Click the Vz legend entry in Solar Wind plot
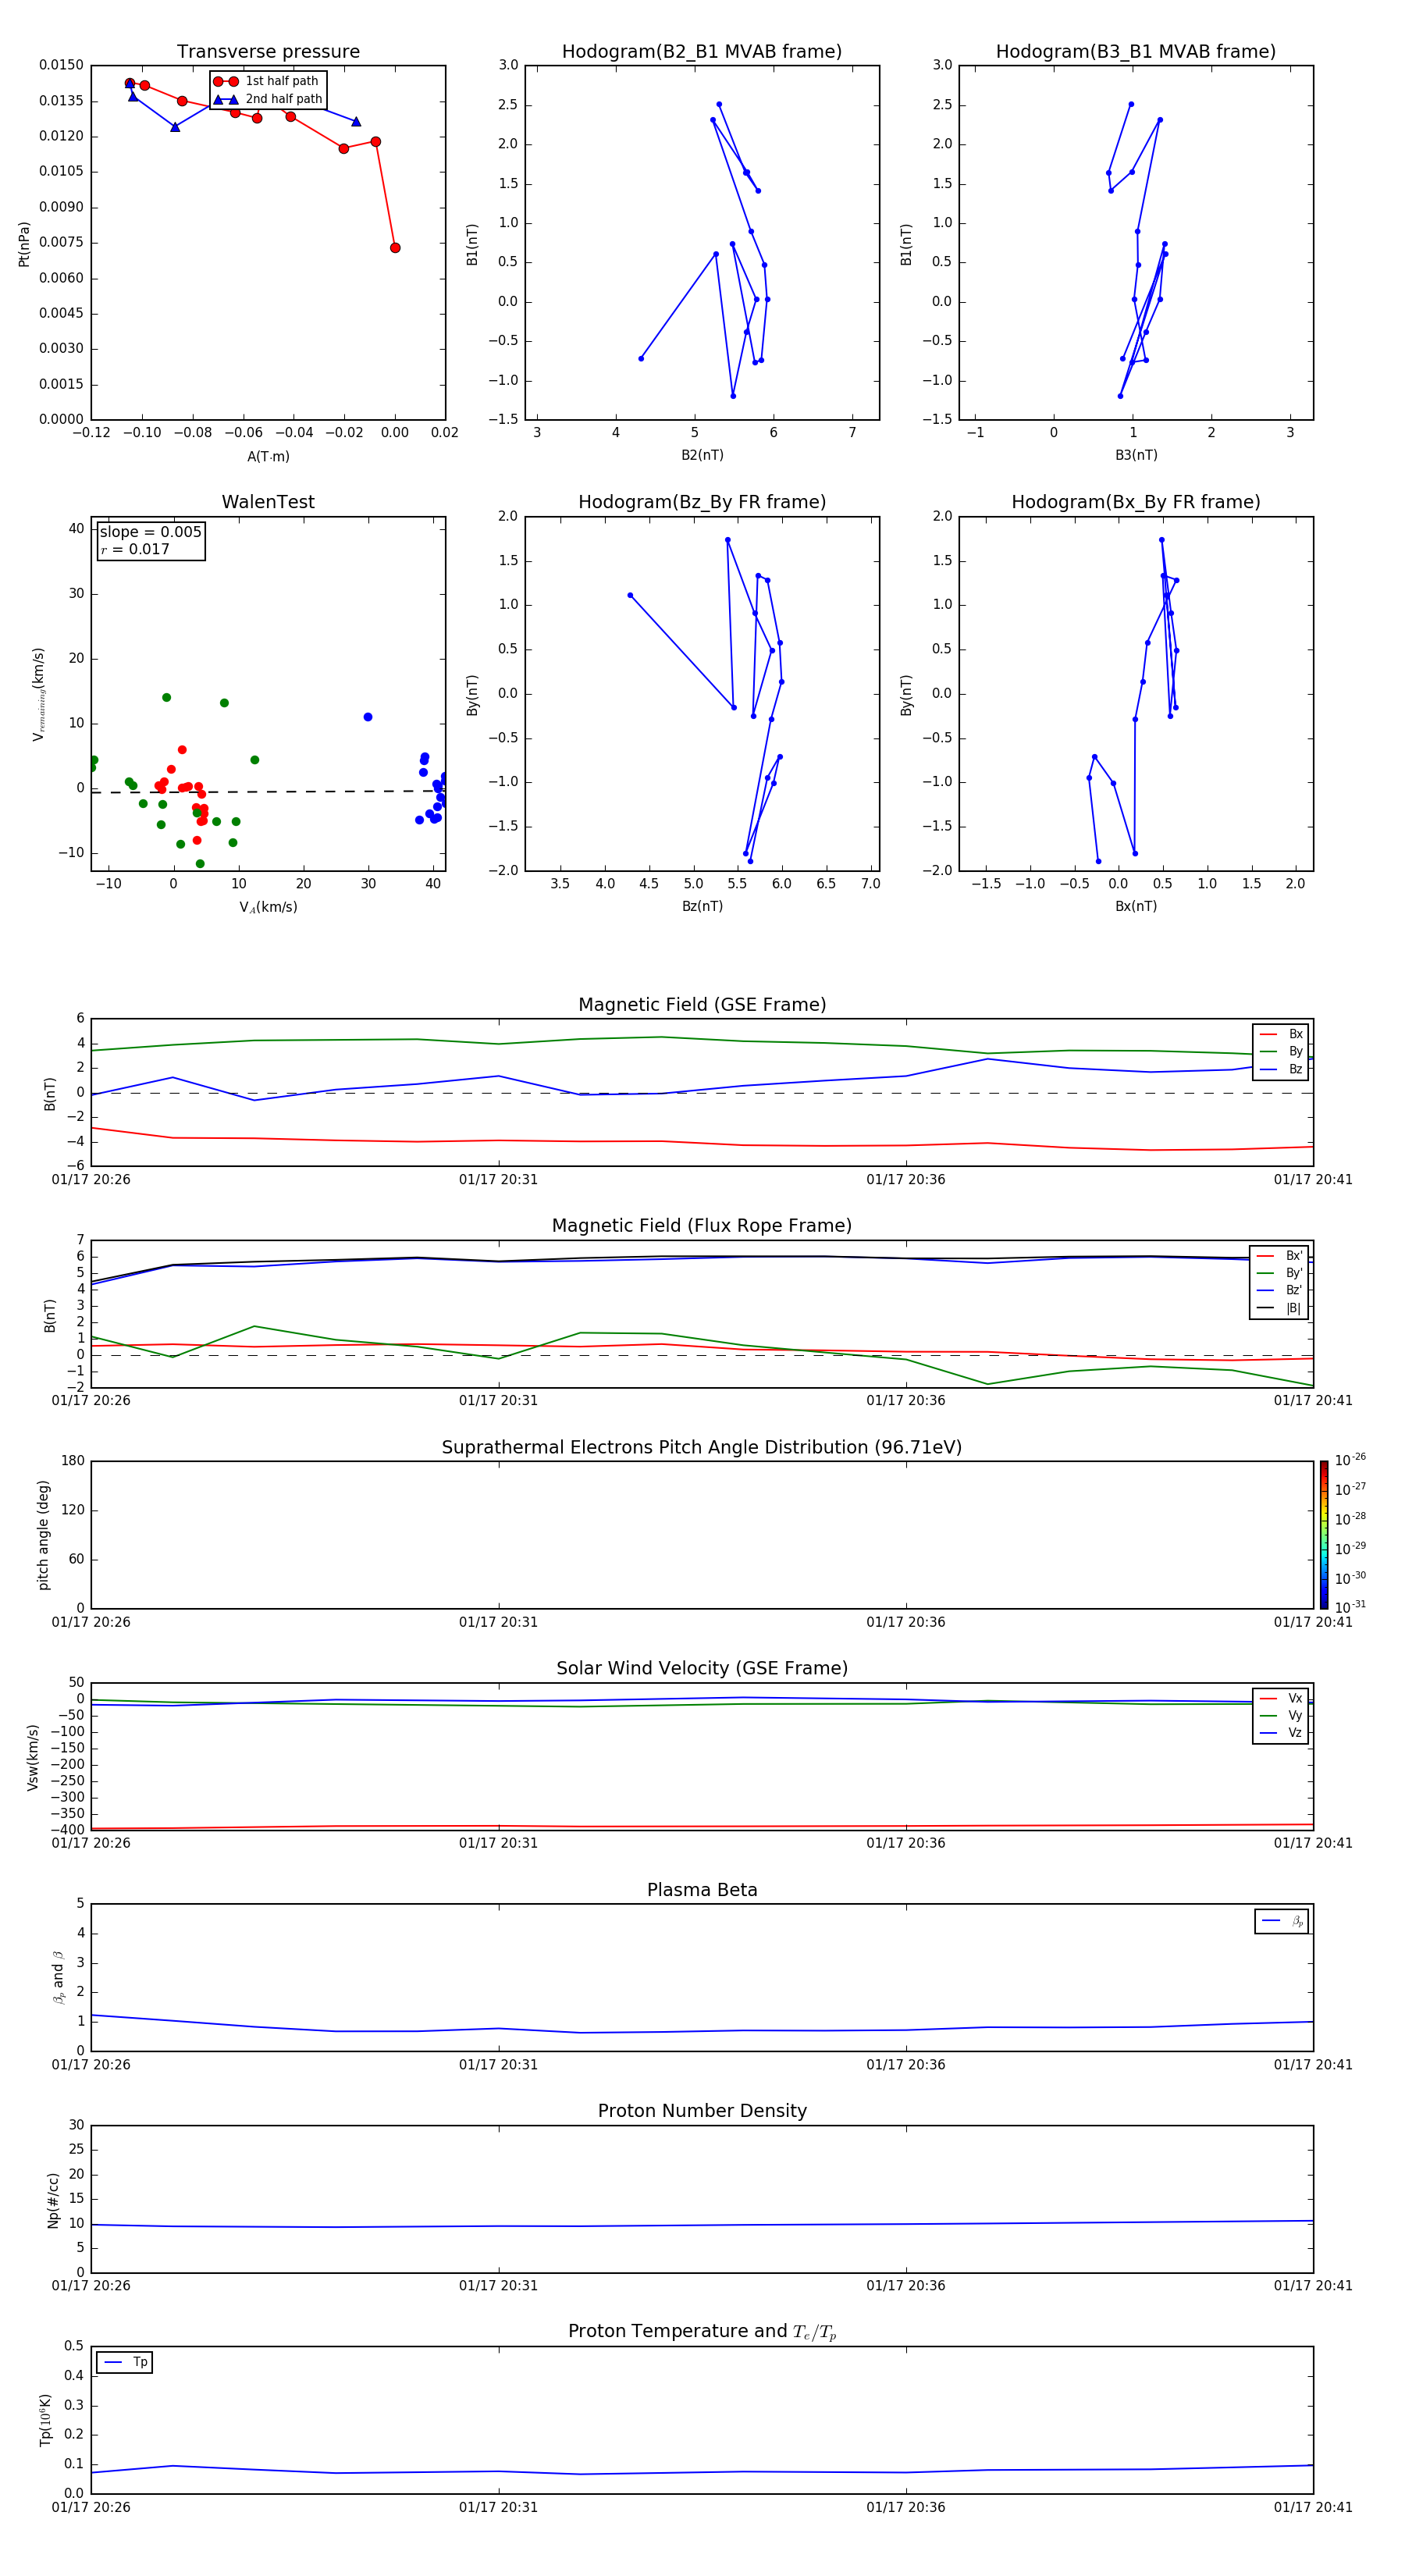The height and width of the screenshot is (2576, 1405). 1281,1733
